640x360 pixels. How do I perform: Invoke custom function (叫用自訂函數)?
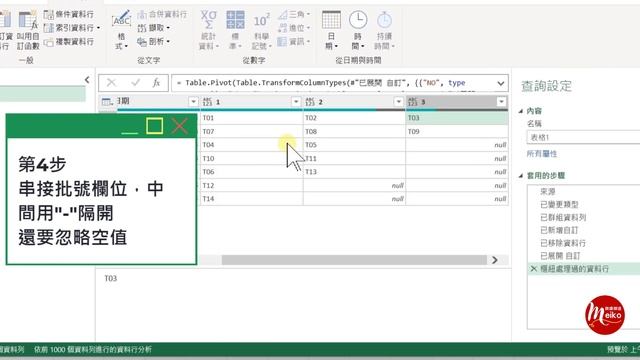click(28, 31)
